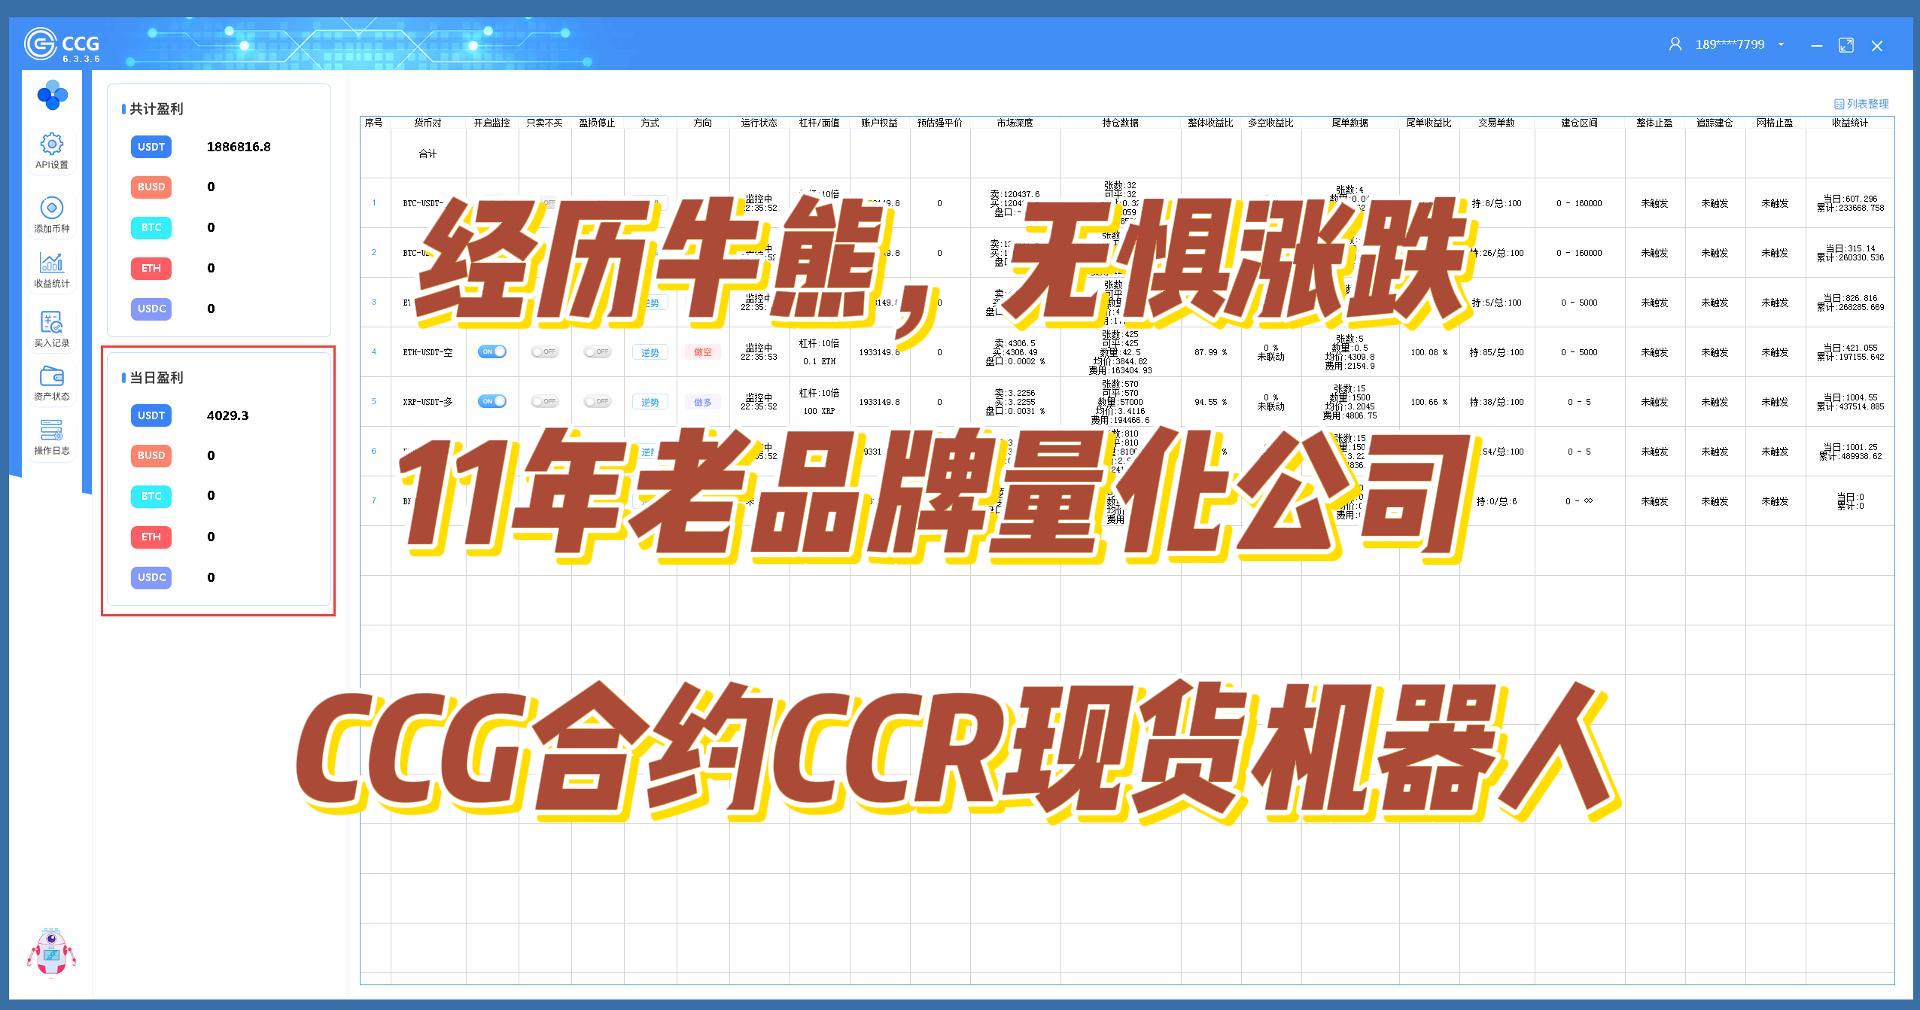Click the CCG logo in the title bar
Image resolution: width=1920 pixels, height=1010 pixels.
click(62, 45)
